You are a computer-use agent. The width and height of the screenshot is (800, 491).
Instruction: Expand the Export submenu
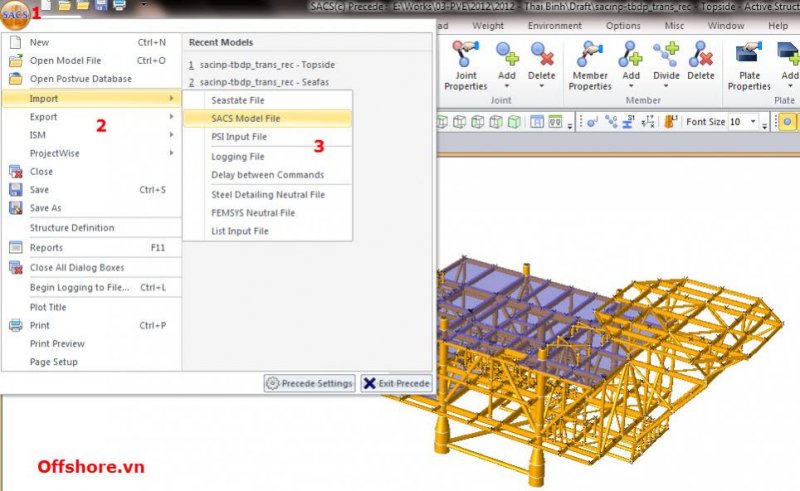pos(92,117)
